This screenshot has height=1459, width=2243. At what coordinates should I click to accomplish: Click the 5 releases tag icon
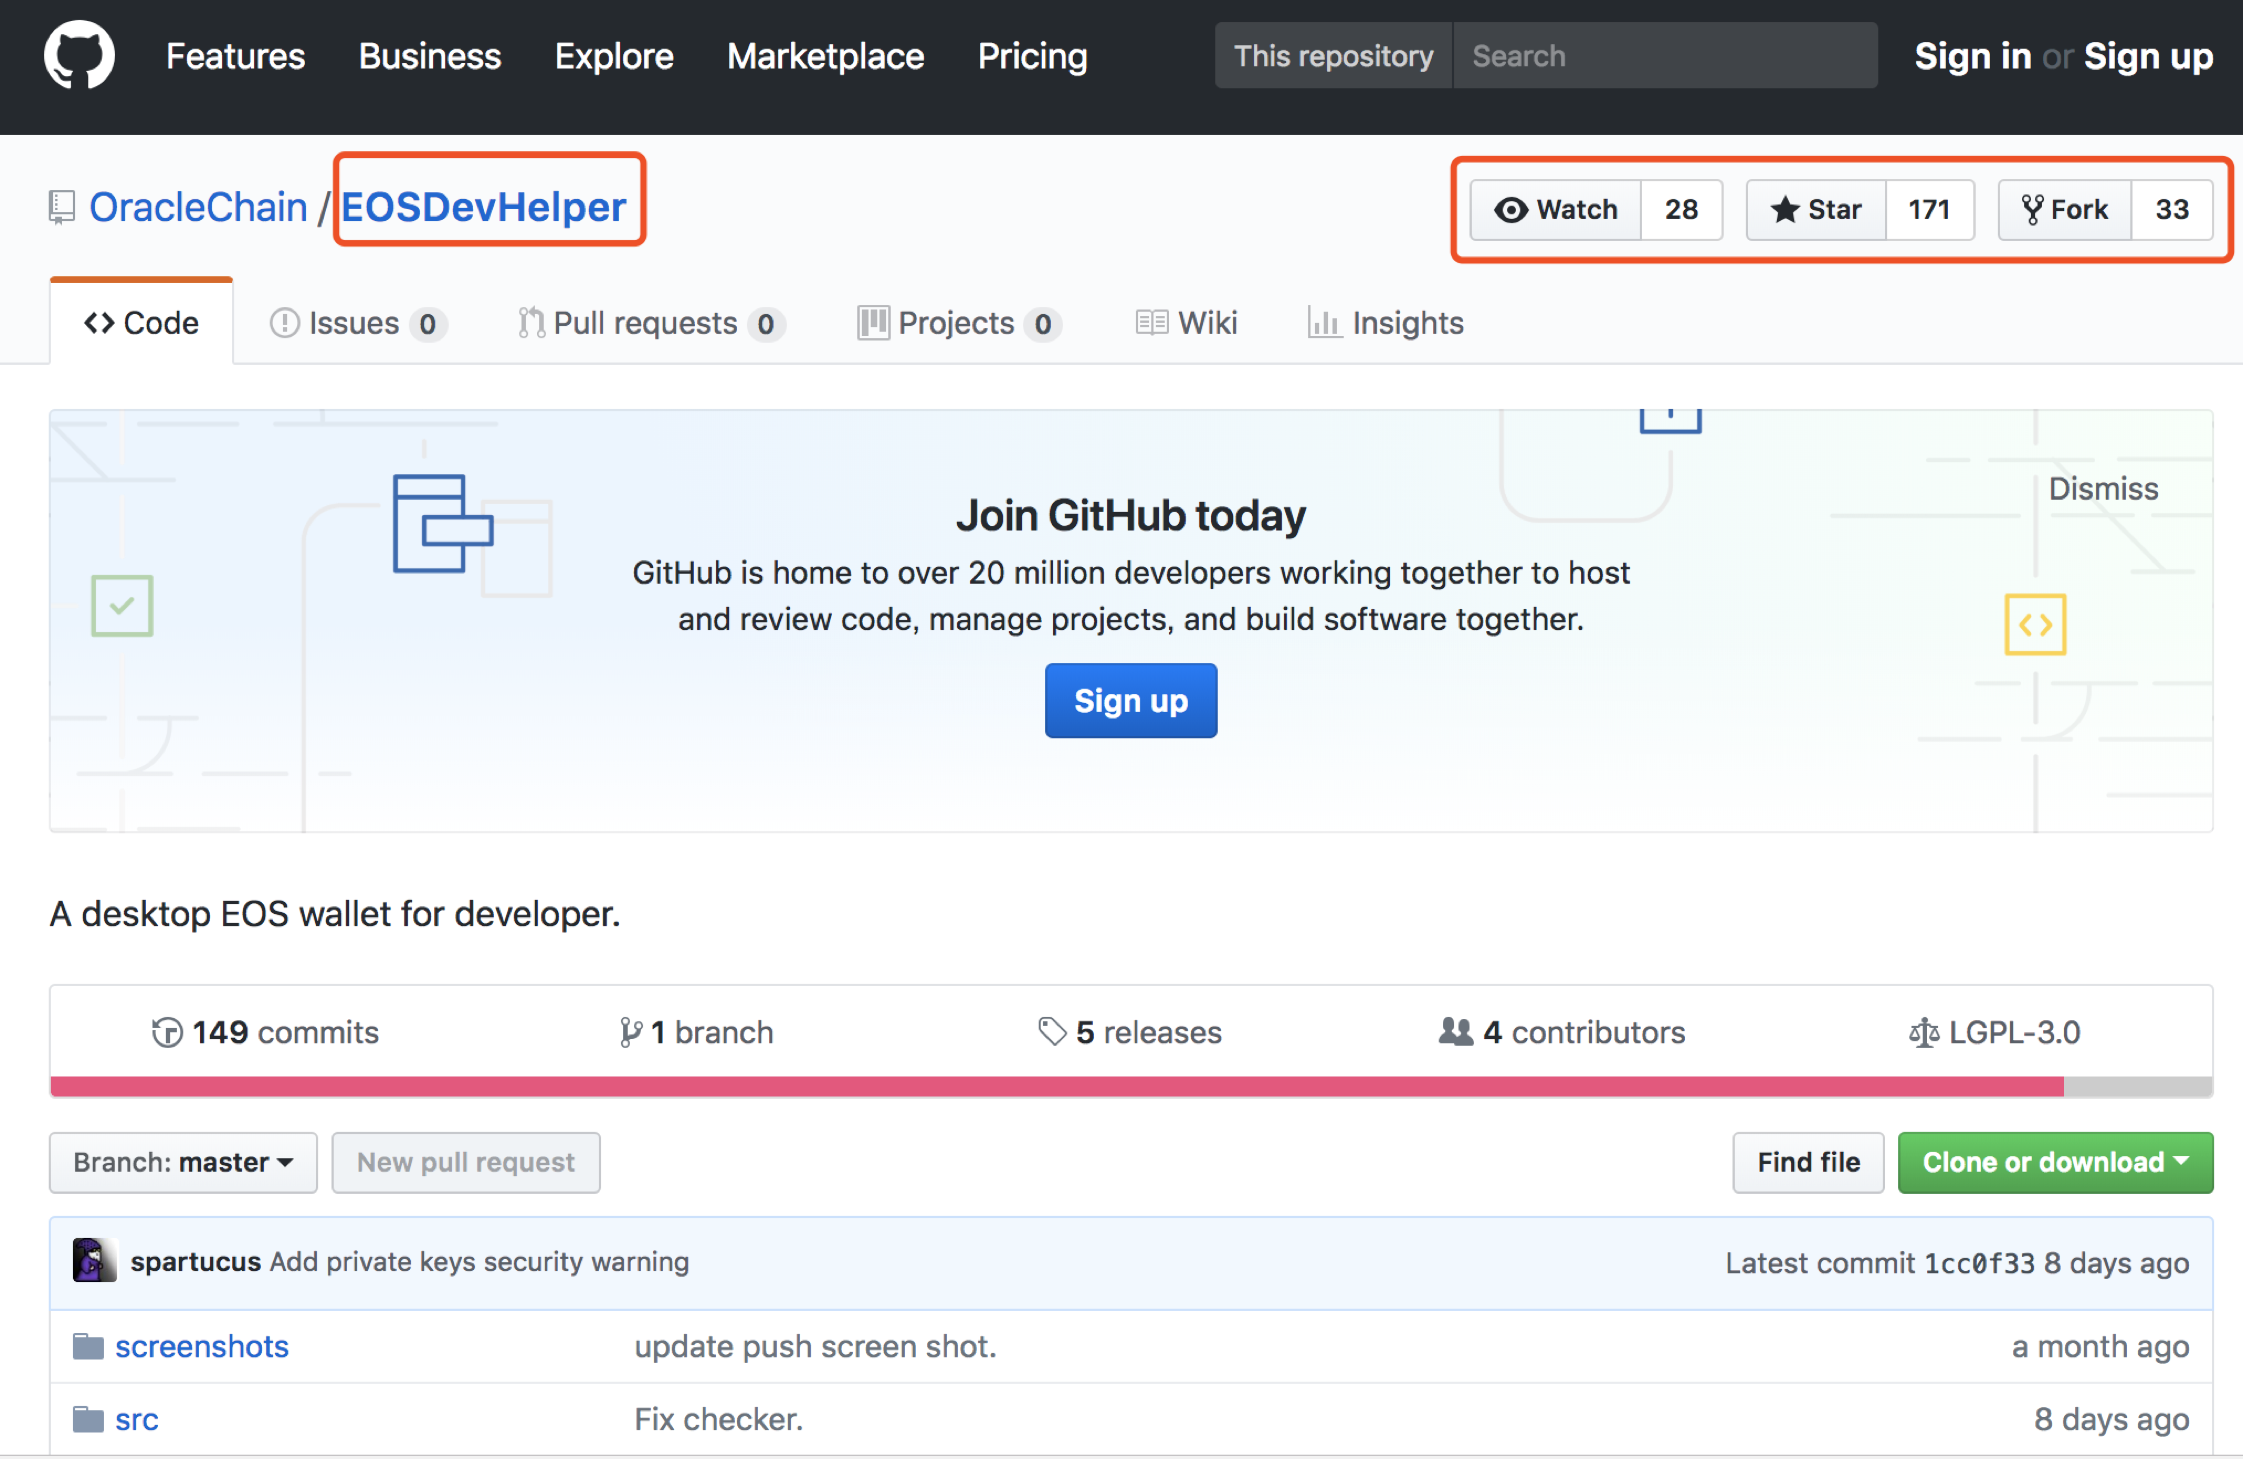point(1052,1031)
